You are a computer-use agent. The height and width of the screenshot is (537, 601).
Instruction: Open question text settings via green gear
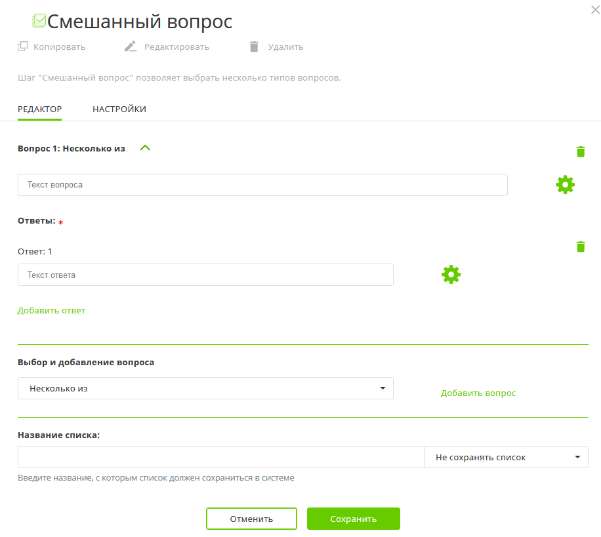pyautogui.click(x=565, y=185)
